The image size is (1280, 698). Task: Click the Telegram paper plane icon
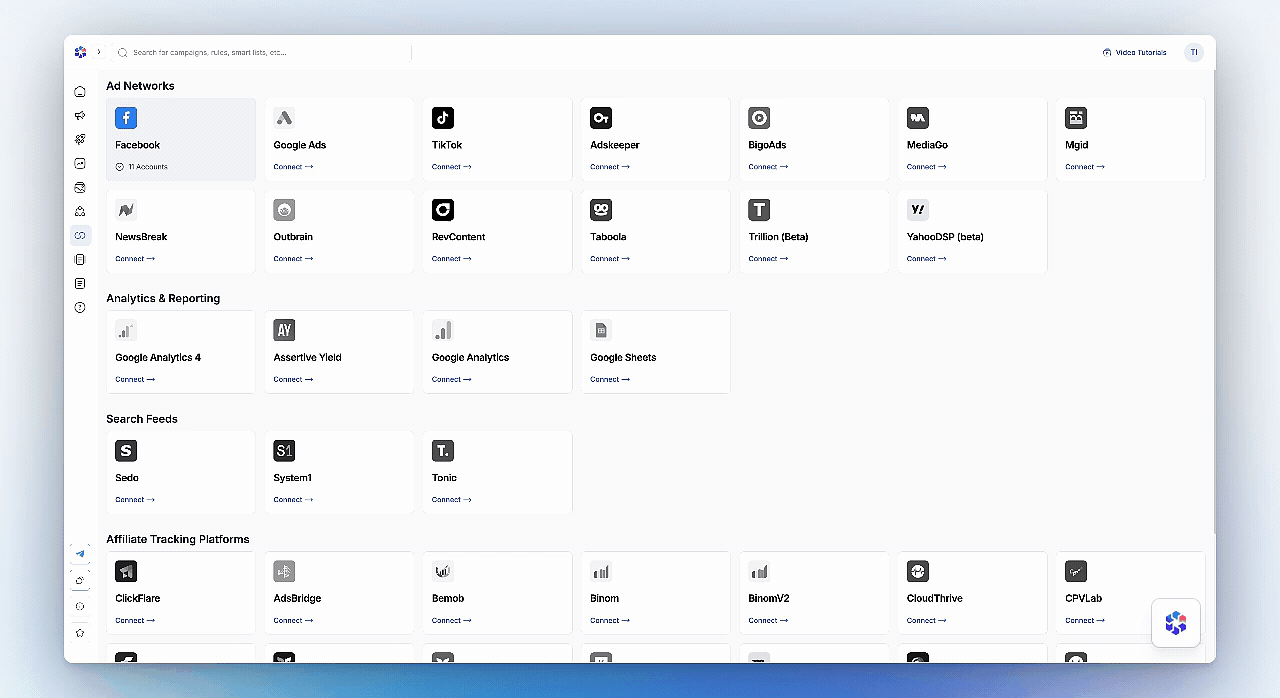(x=80, y=554)
